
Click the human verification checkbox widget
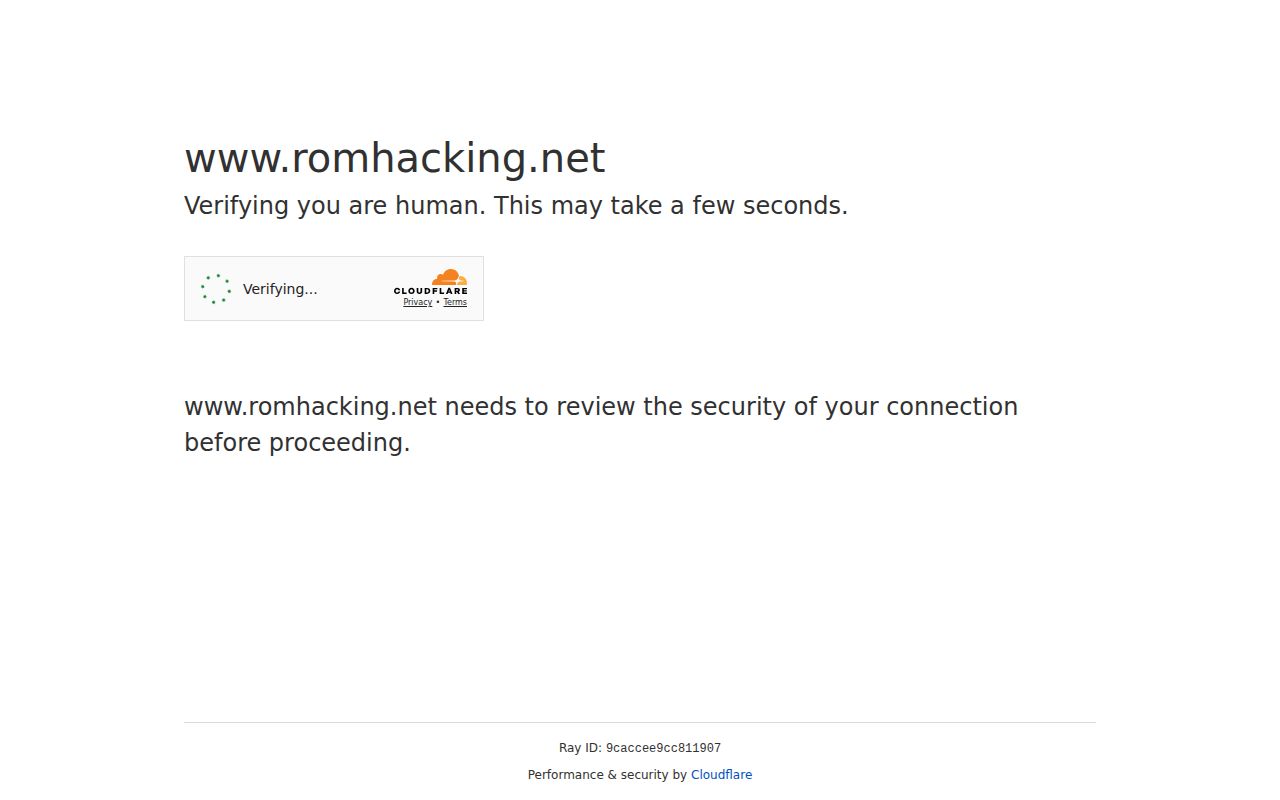(x=334, y=288)
